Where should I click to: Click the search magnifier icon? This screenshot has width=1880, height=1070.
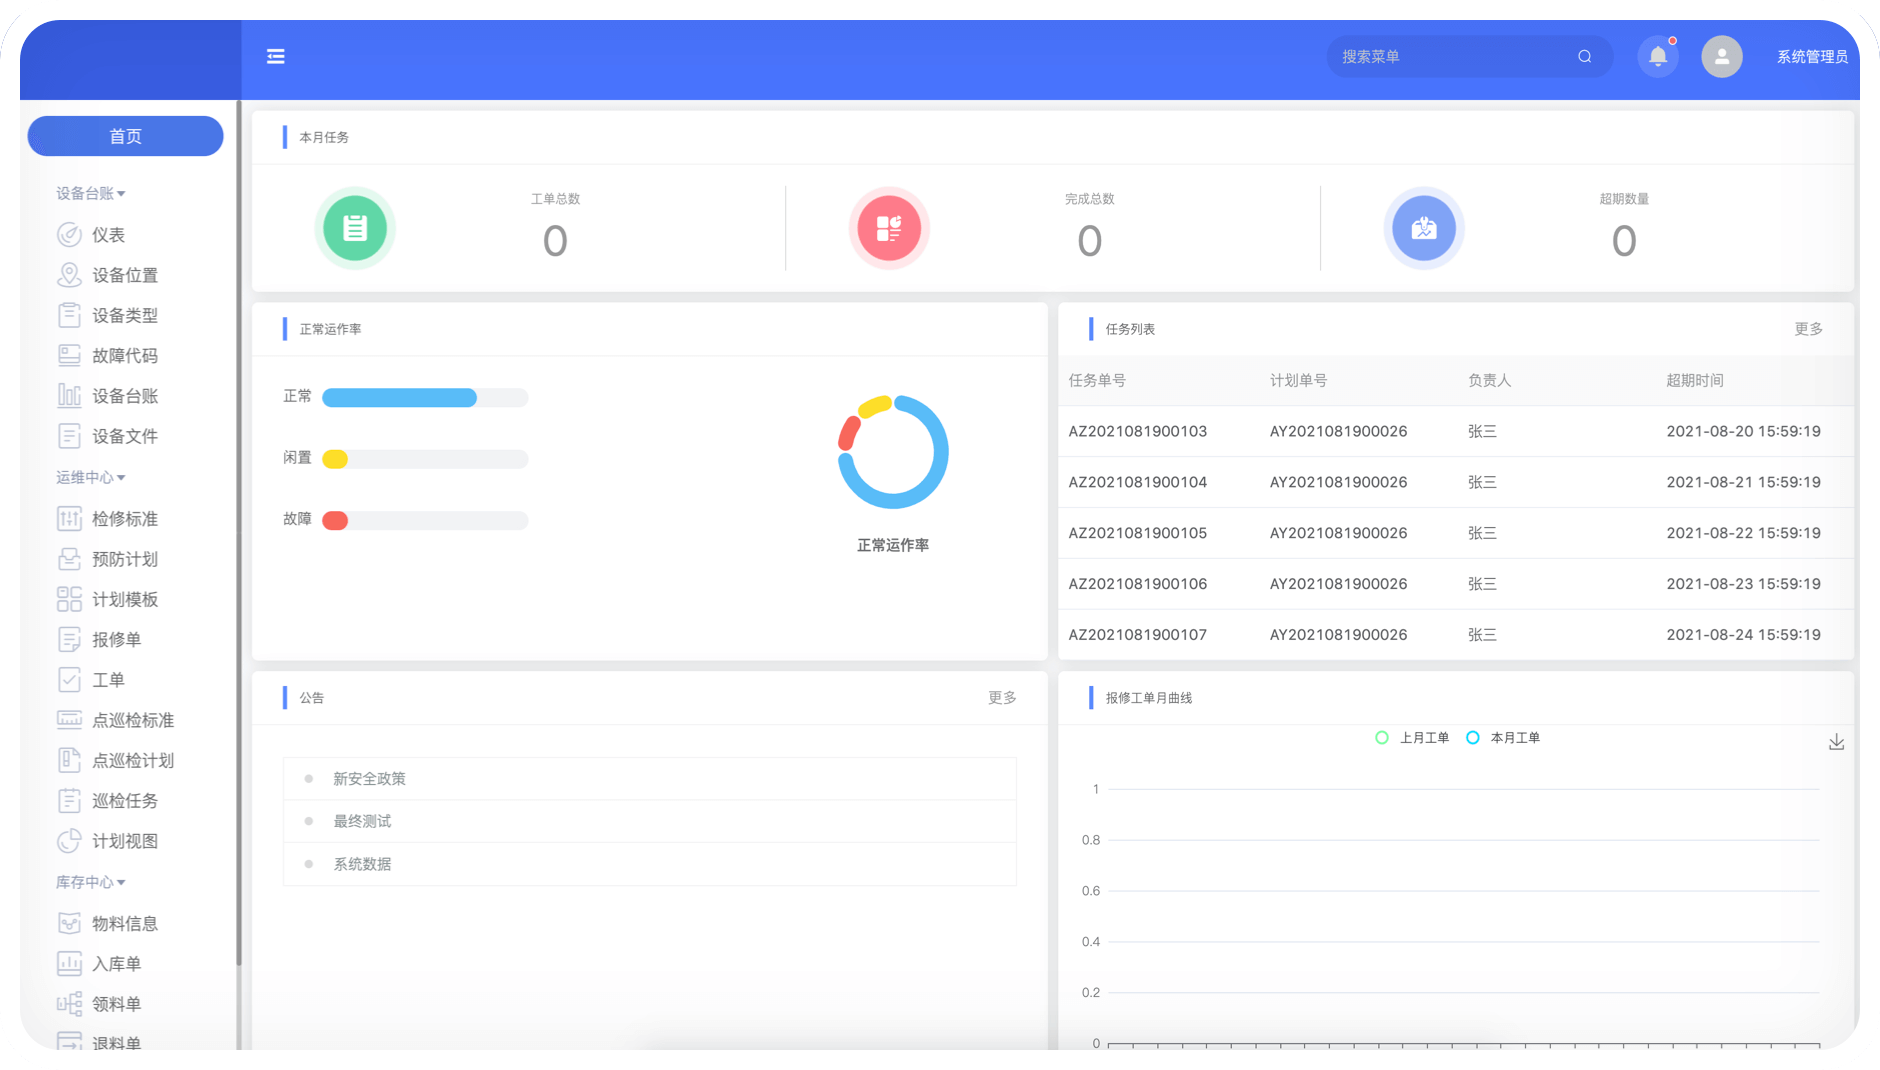[x=1584, y=57]
